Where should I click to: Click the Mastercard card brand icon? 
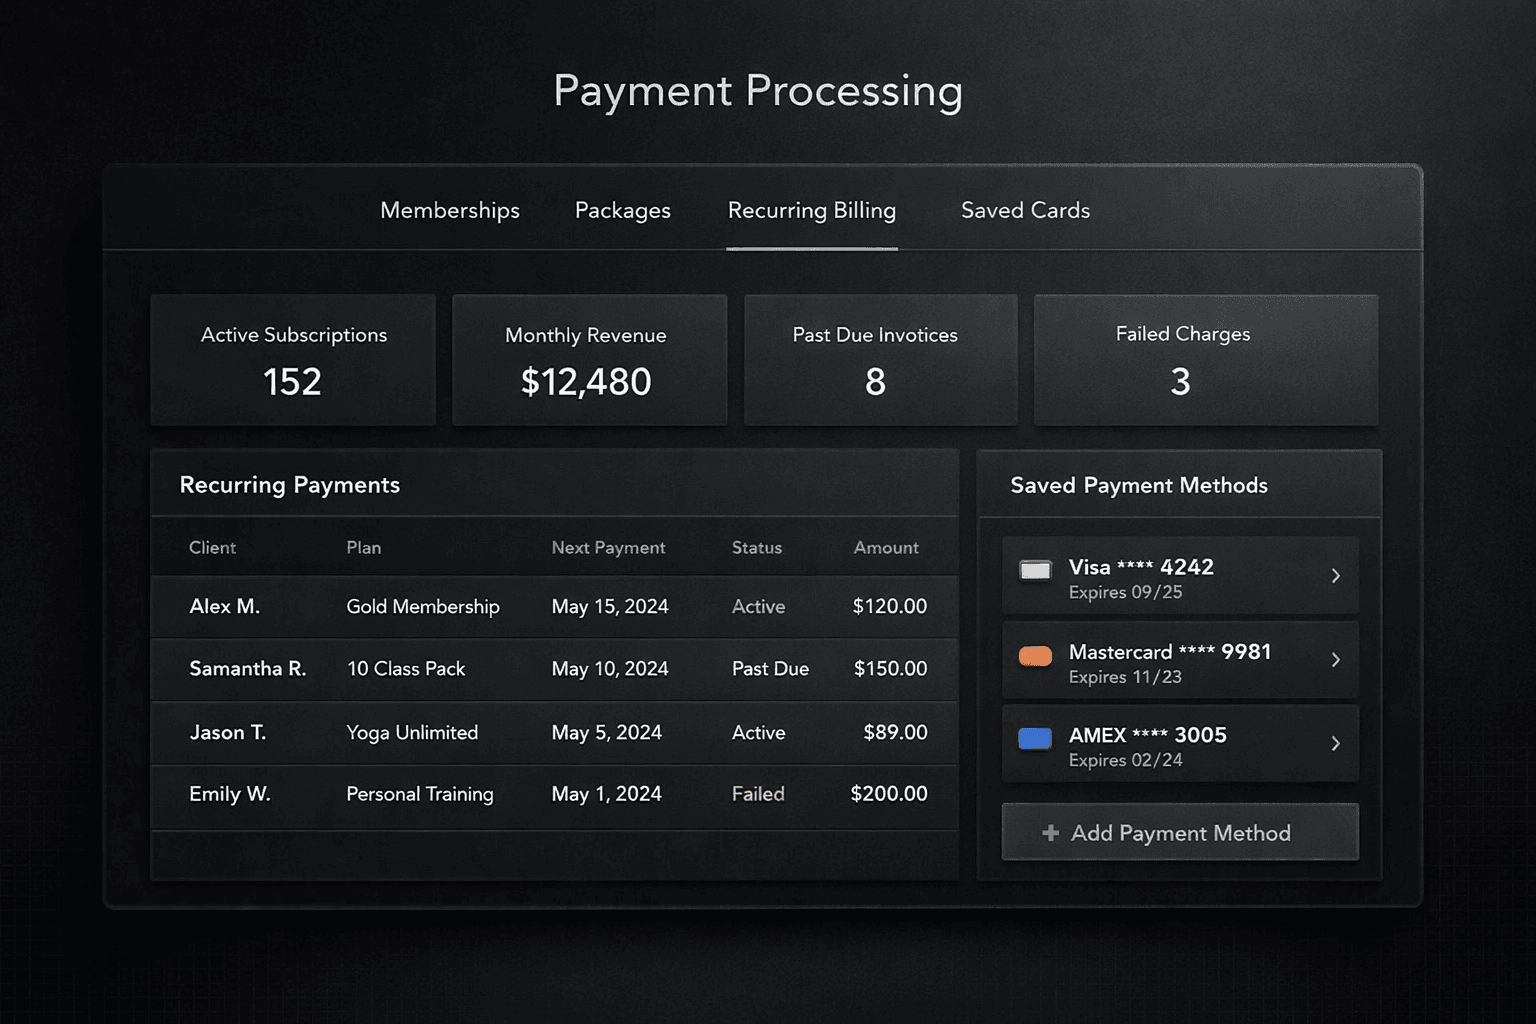coord(1036,656)
